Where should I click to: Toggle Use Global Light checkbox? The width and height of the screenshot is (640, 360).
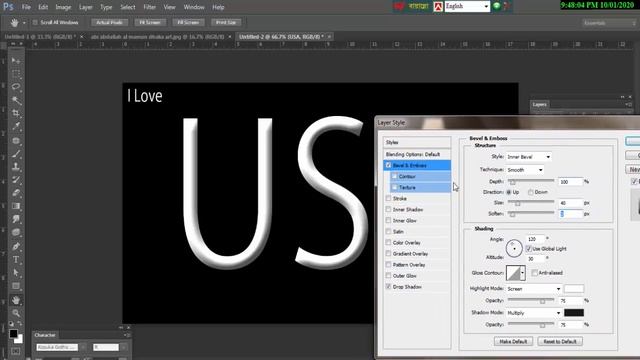click(x=529, y=249)
